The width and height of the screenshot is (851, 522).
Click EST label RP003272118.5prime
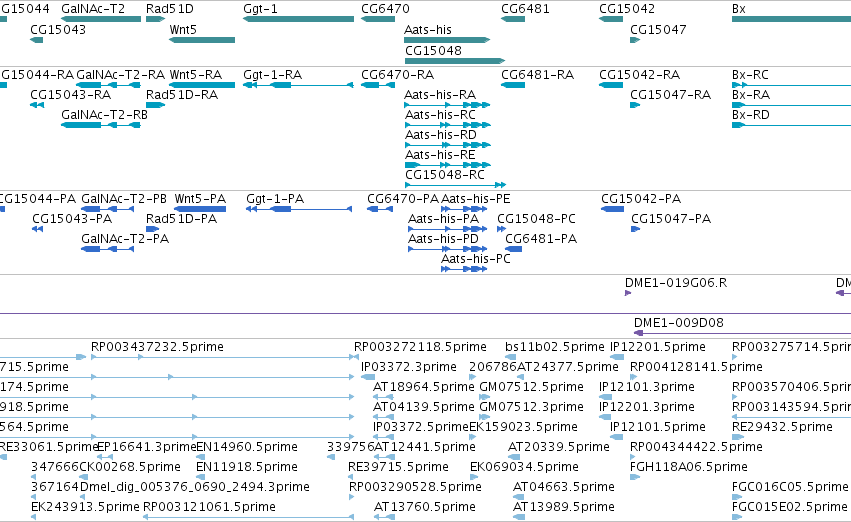coord(421,347)
